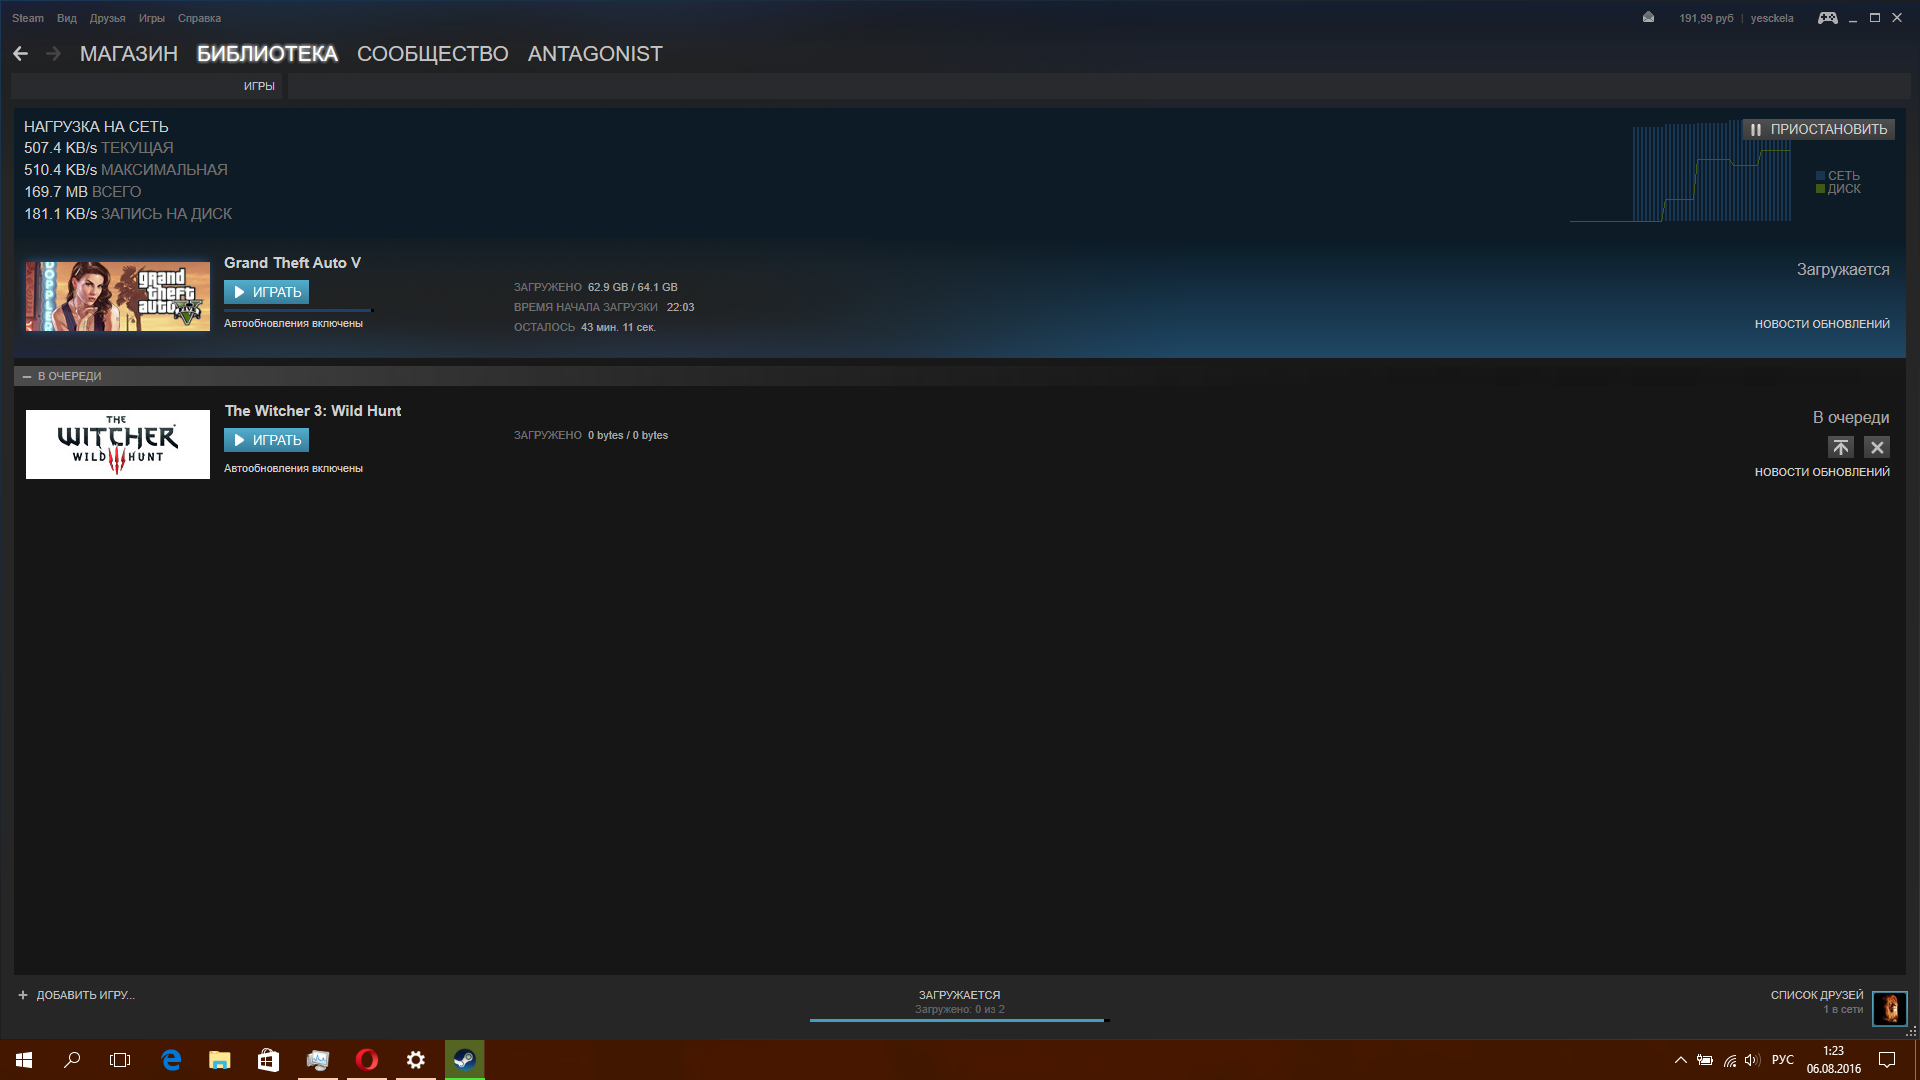Viewport: 1920px width, 1080px height.
Task: Open Windows Store from taskbar
Action: click(268, 1060)
